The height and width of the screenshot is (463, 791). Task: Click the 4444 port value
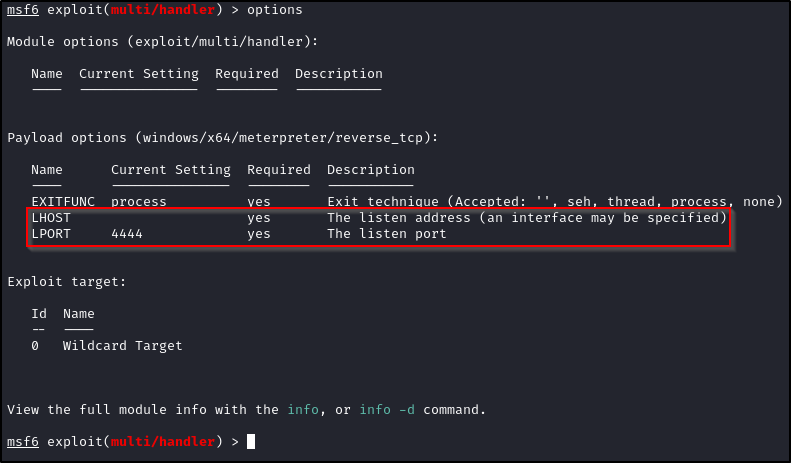[127, 234]
